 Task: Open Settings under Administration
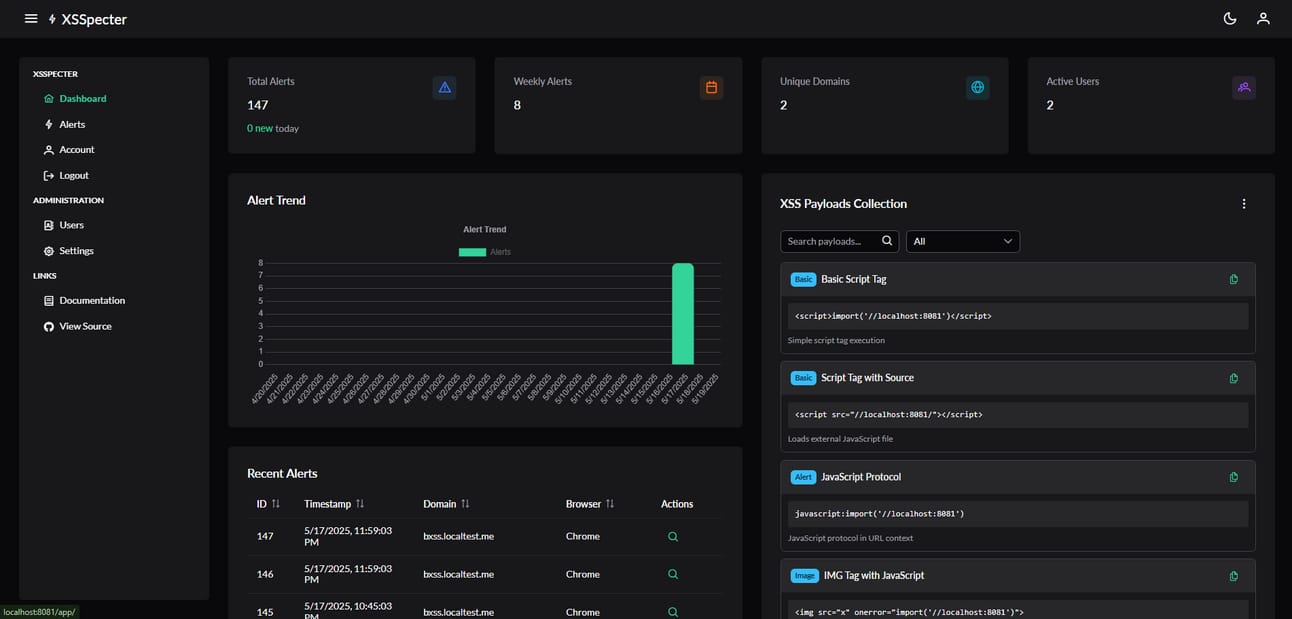click(69, 251)
